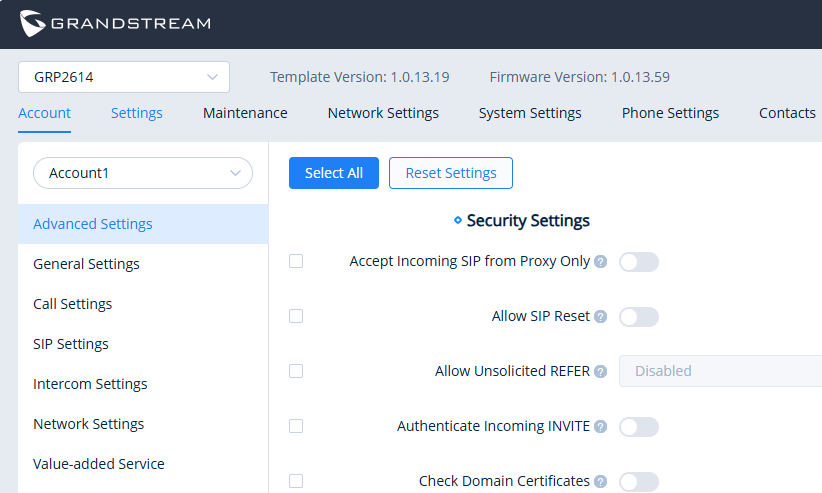Click the Select All button
822x493 pixels.
[334, 173]
